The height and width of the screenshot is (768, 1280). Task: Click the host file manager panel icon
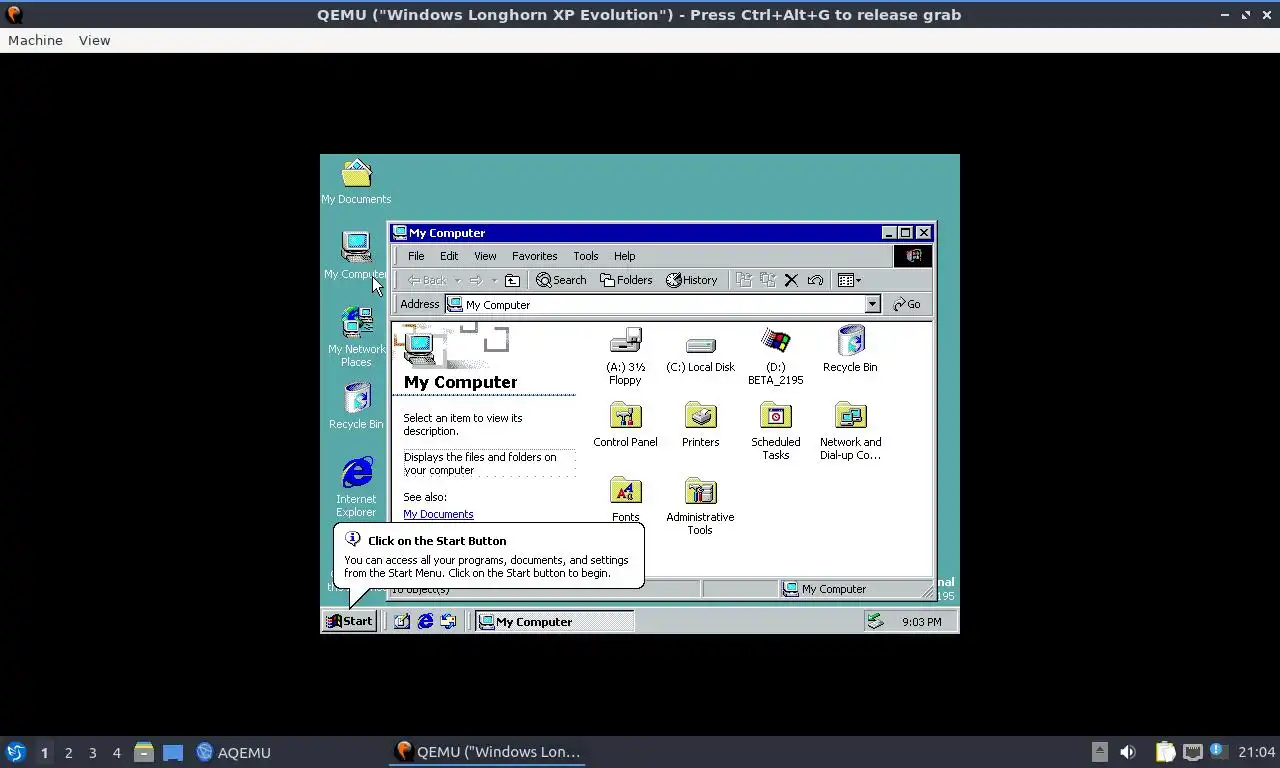(x=144, y=752)
